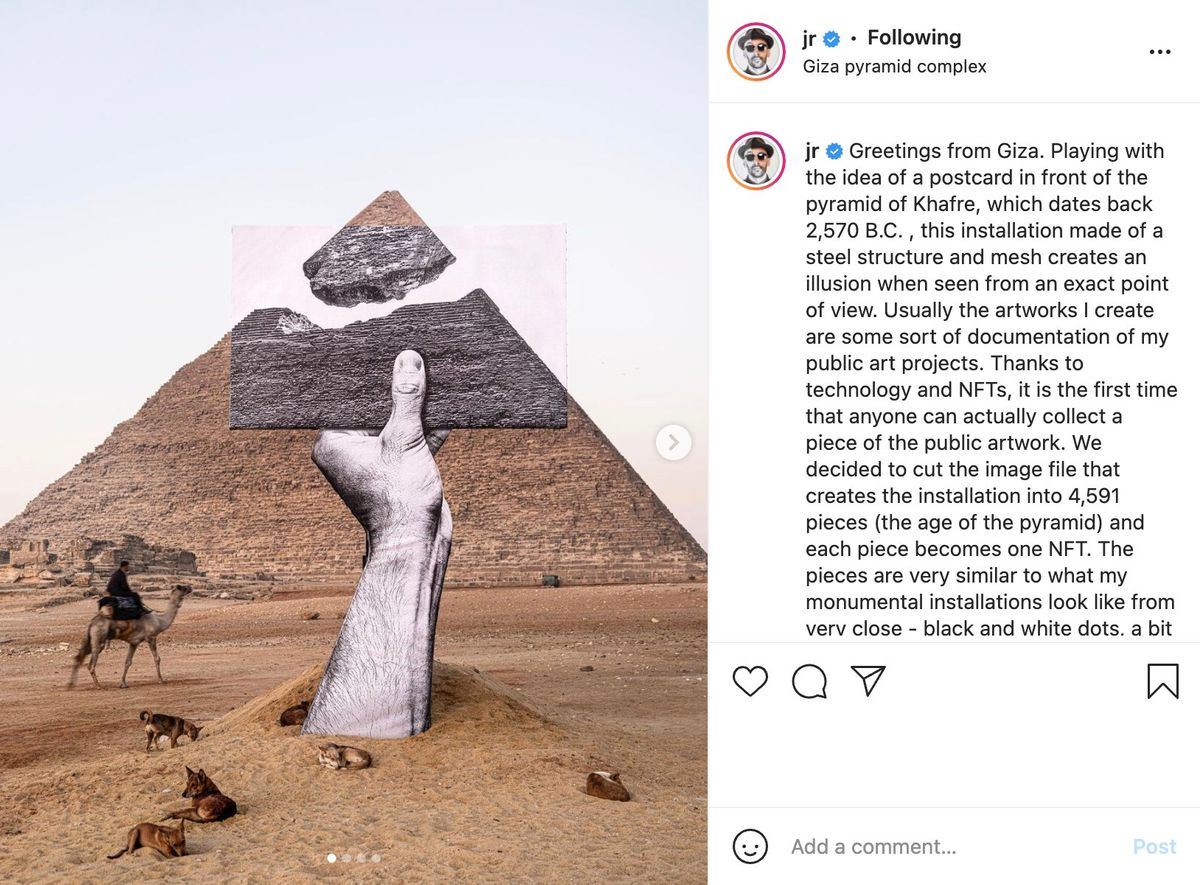The image size is (1200, 885).
Task: Open jr profile picture beside the caption
Action: (x=756, y=161)
